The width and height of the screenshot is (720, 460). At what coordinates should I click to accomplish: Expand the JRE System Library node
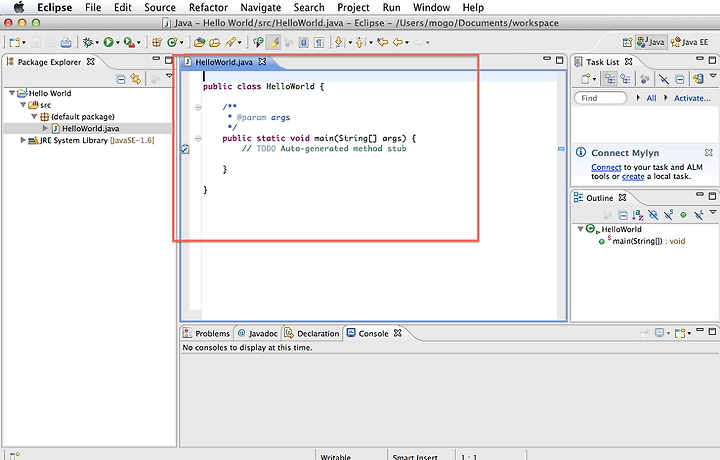click(22, 140)
